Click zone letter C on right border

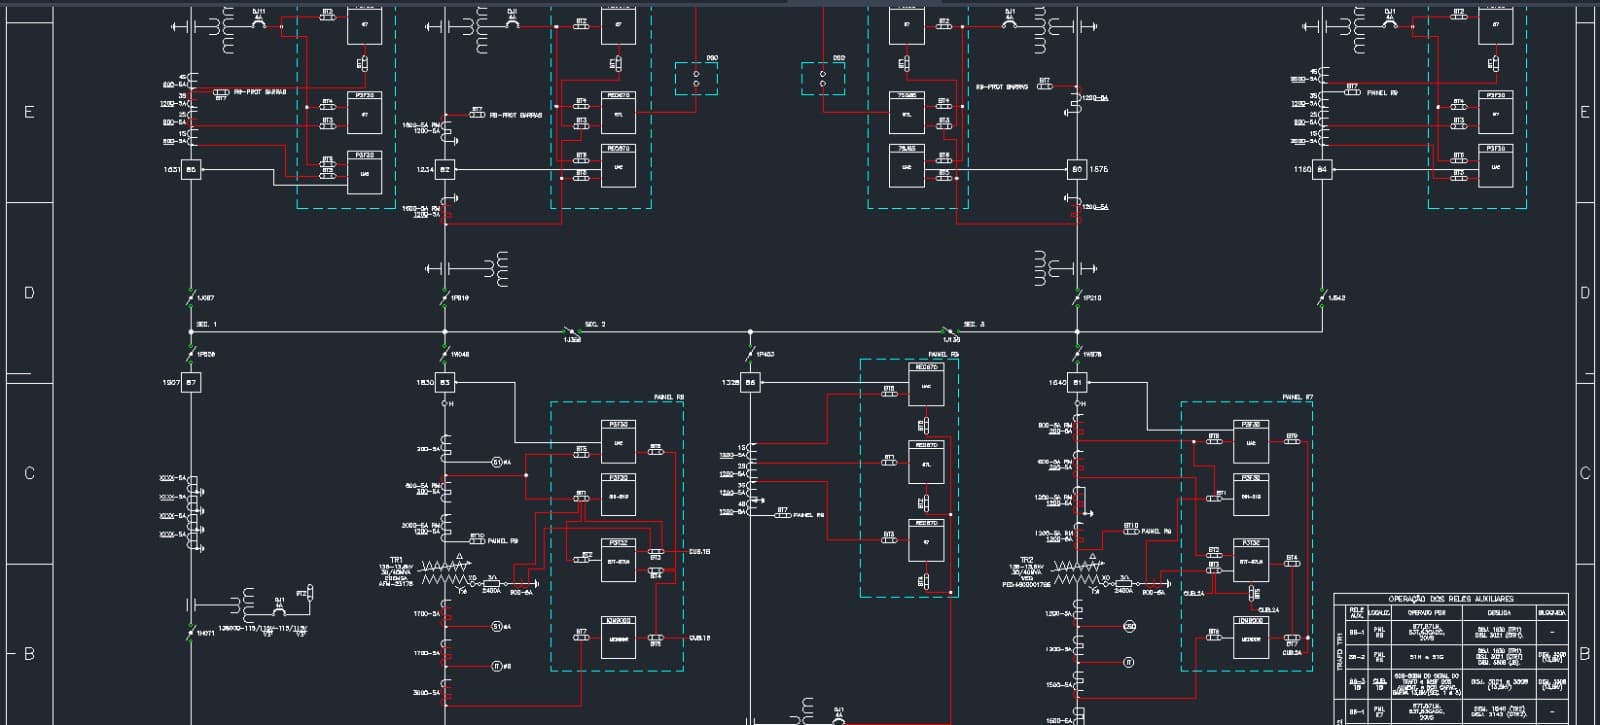point(1585,473)
